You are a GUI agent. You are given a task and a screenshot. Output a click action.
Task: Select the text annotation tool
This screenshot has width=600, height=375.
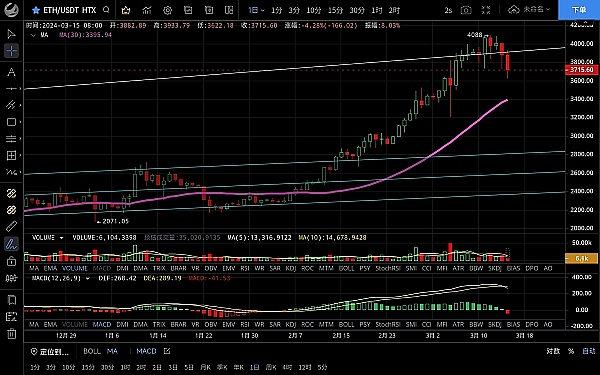(11, 72)
